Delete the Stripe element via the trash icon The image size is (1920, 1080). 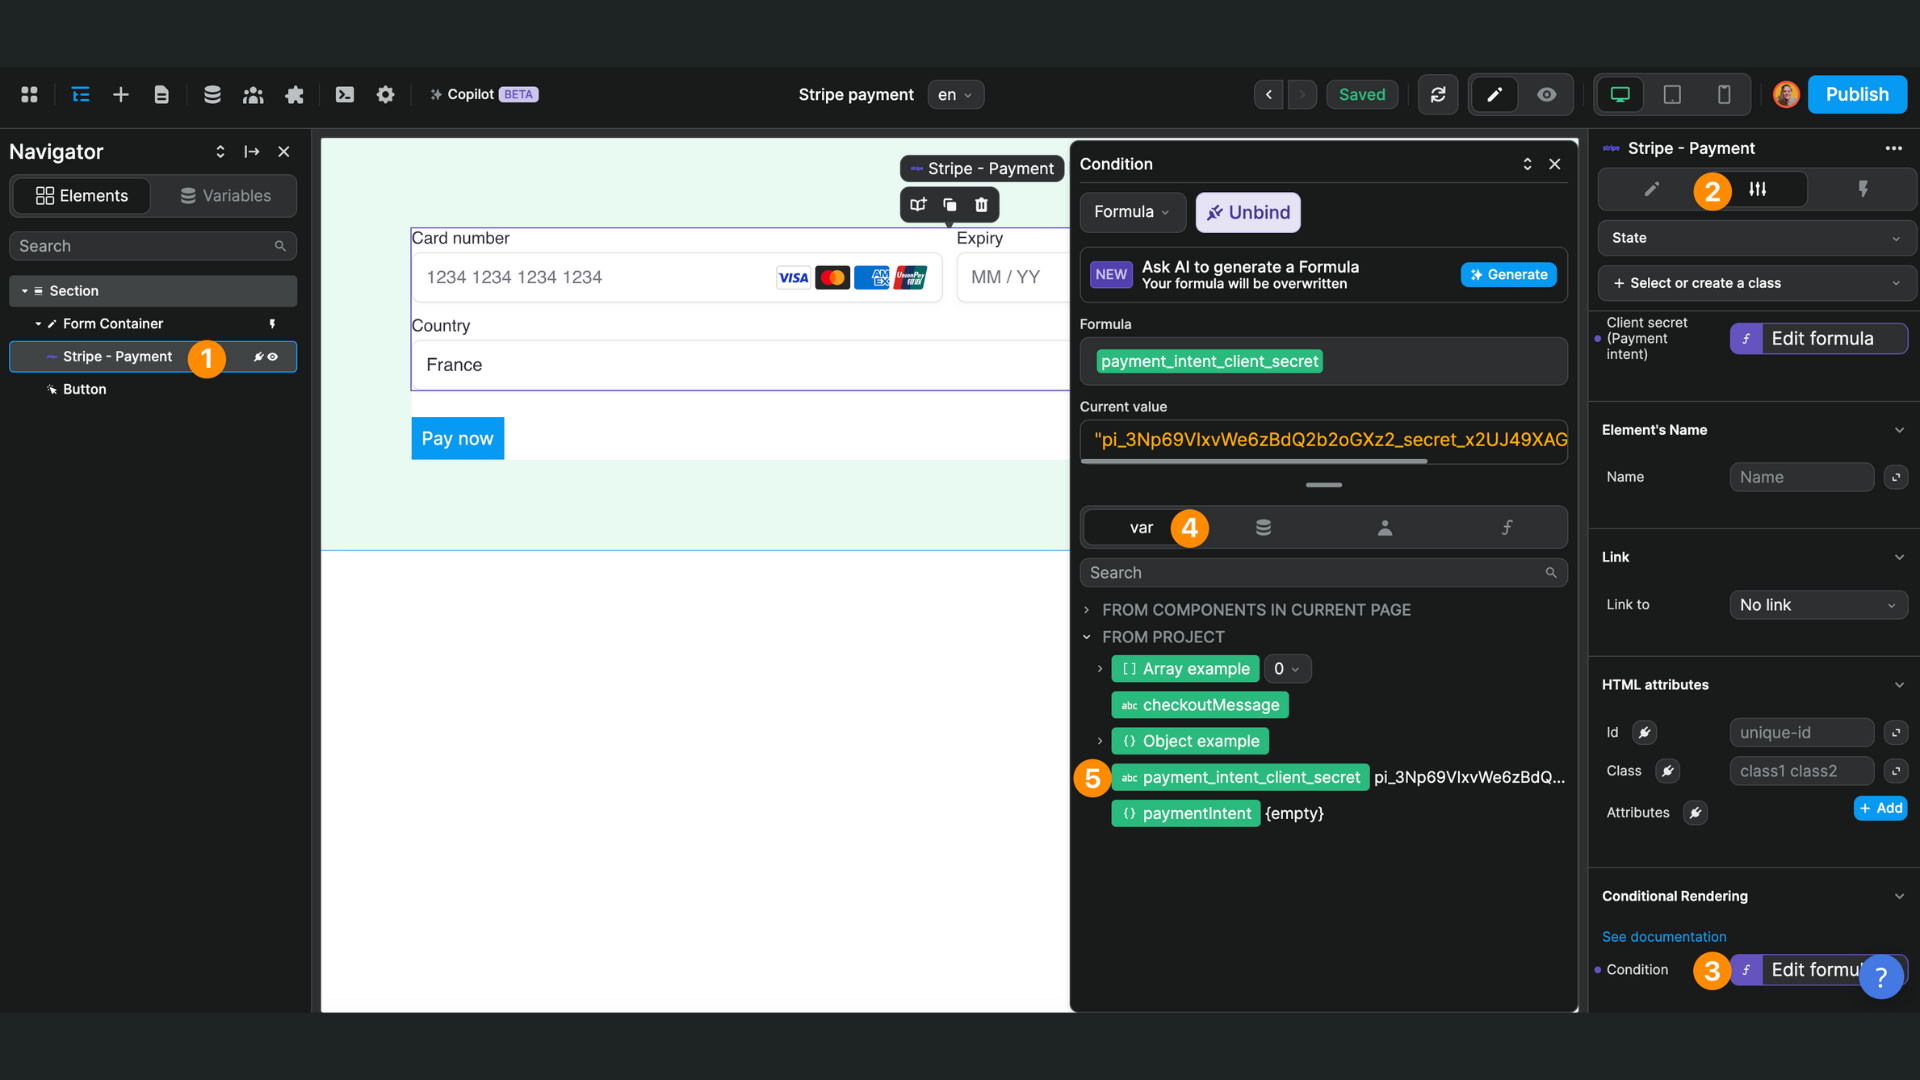click(x=981, y=204)
